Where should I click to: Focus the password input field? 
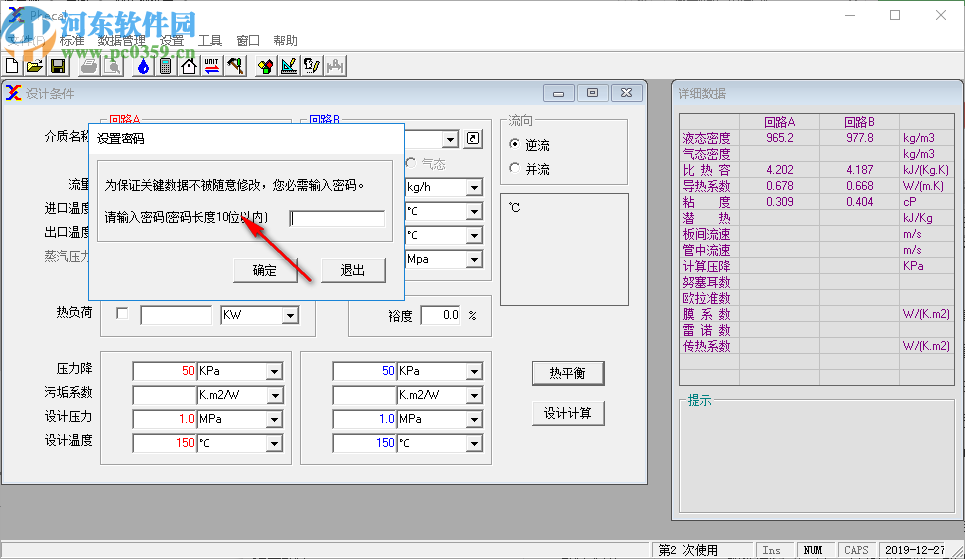click(337, 219)
